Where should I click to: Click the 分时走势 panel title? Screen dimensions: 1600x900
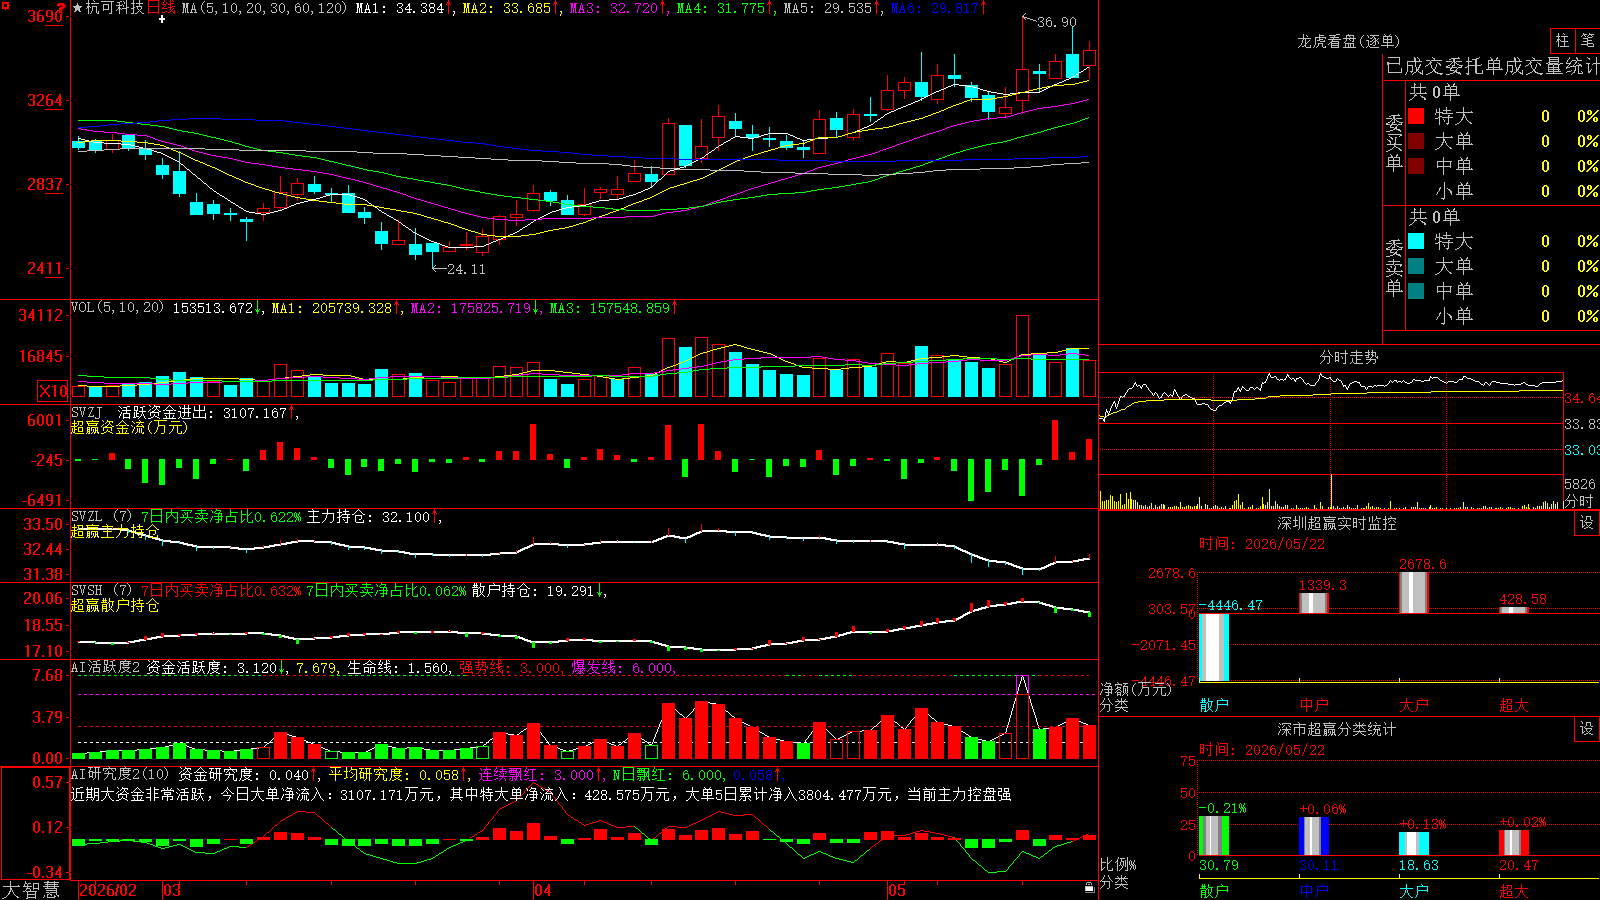1349,357
